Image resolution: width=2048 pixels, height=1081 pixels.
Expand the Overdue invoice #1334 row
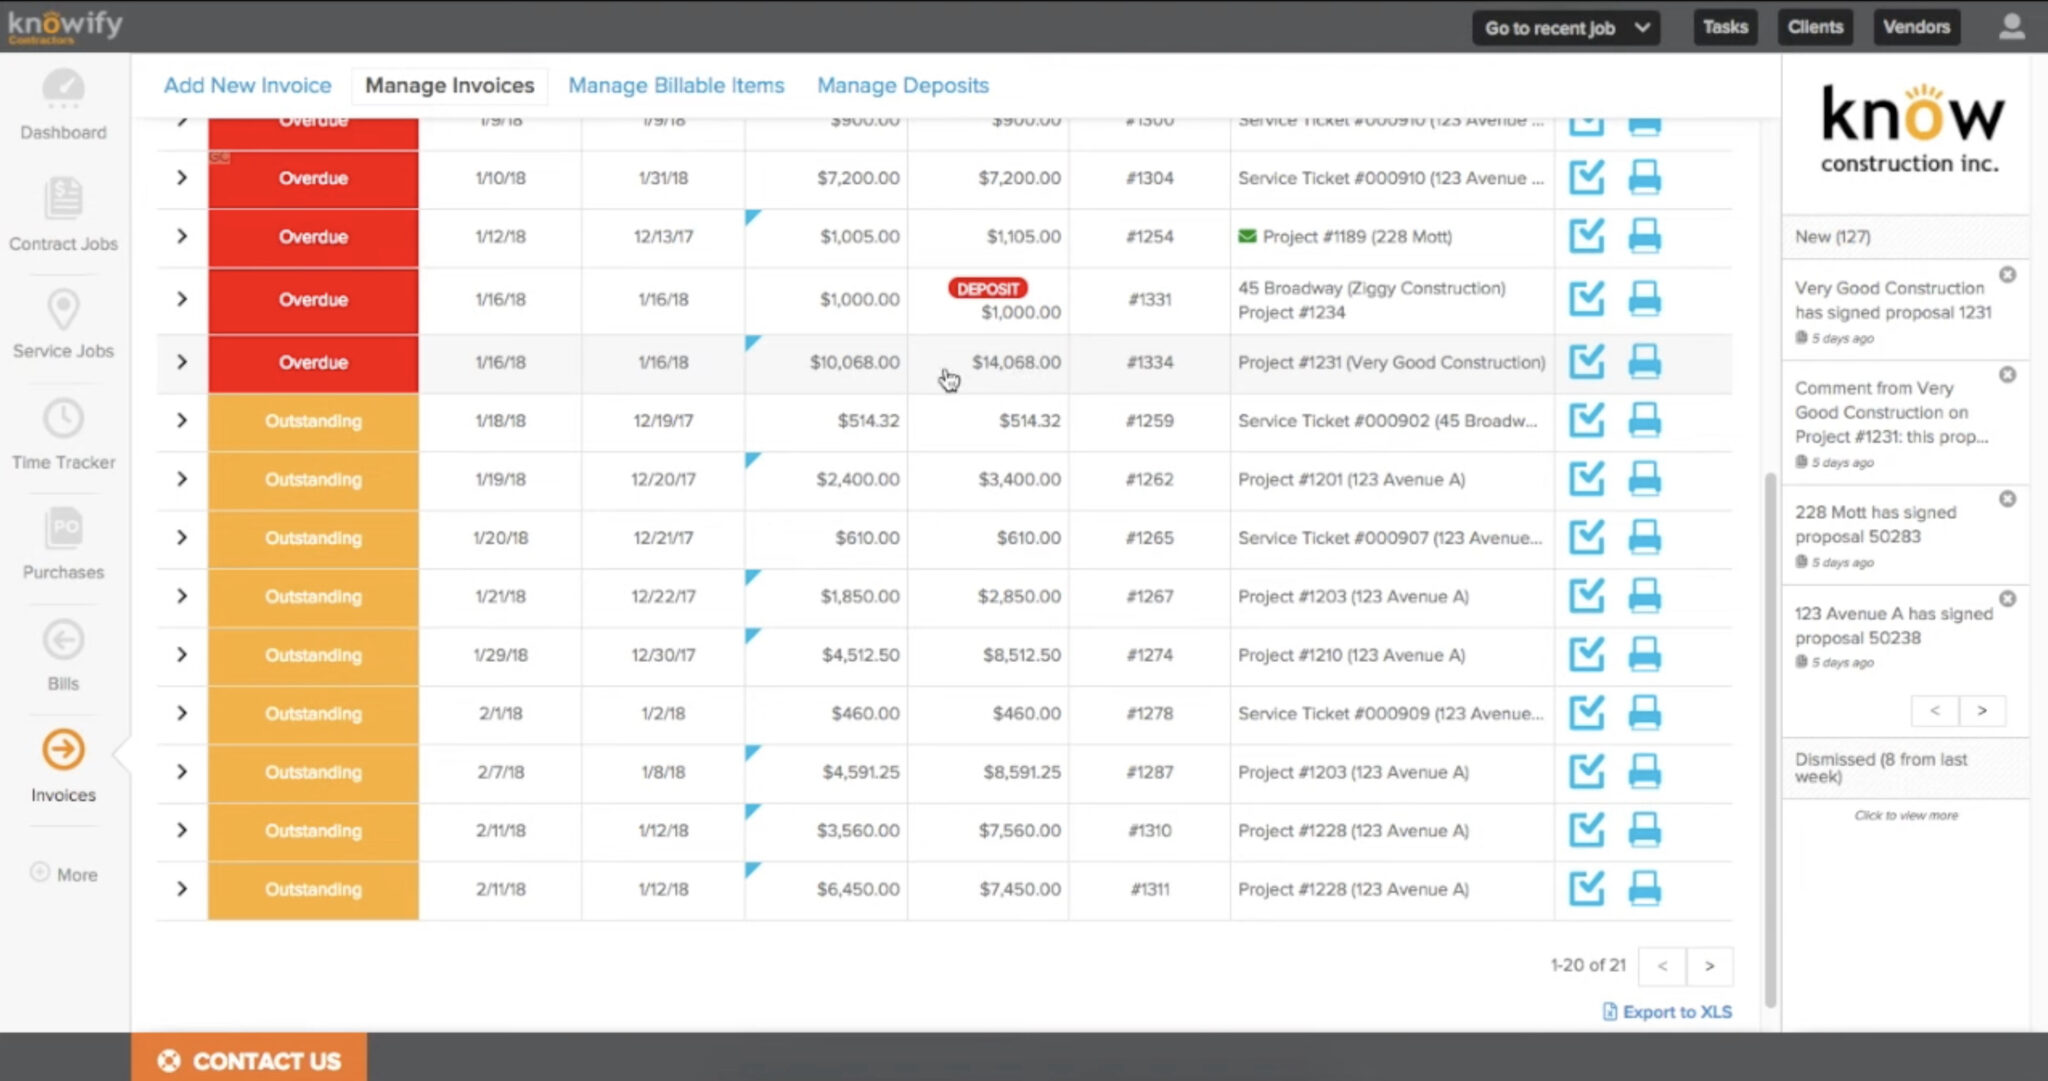[x=181, y=363]
